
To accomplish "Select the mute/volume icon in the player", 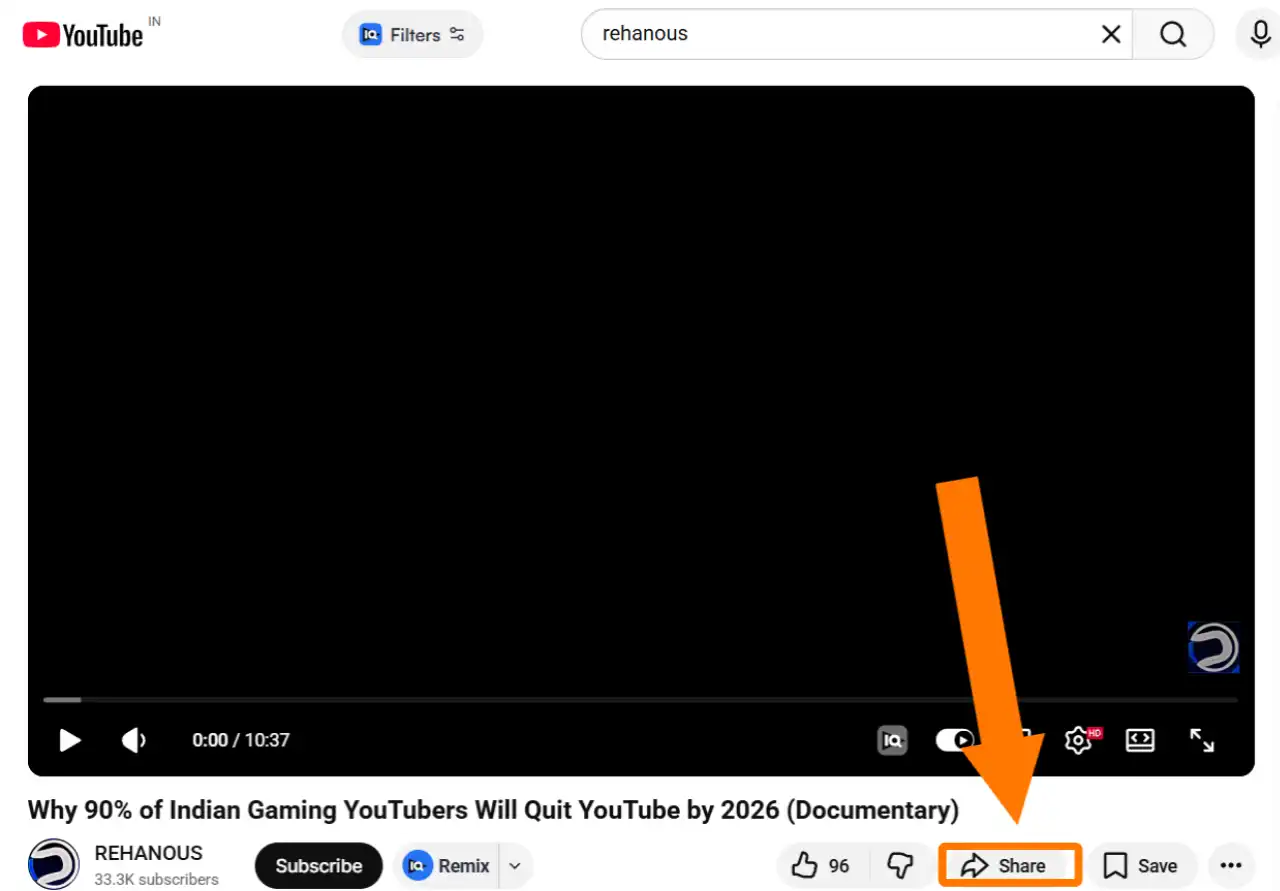I will tap(134, 740).
